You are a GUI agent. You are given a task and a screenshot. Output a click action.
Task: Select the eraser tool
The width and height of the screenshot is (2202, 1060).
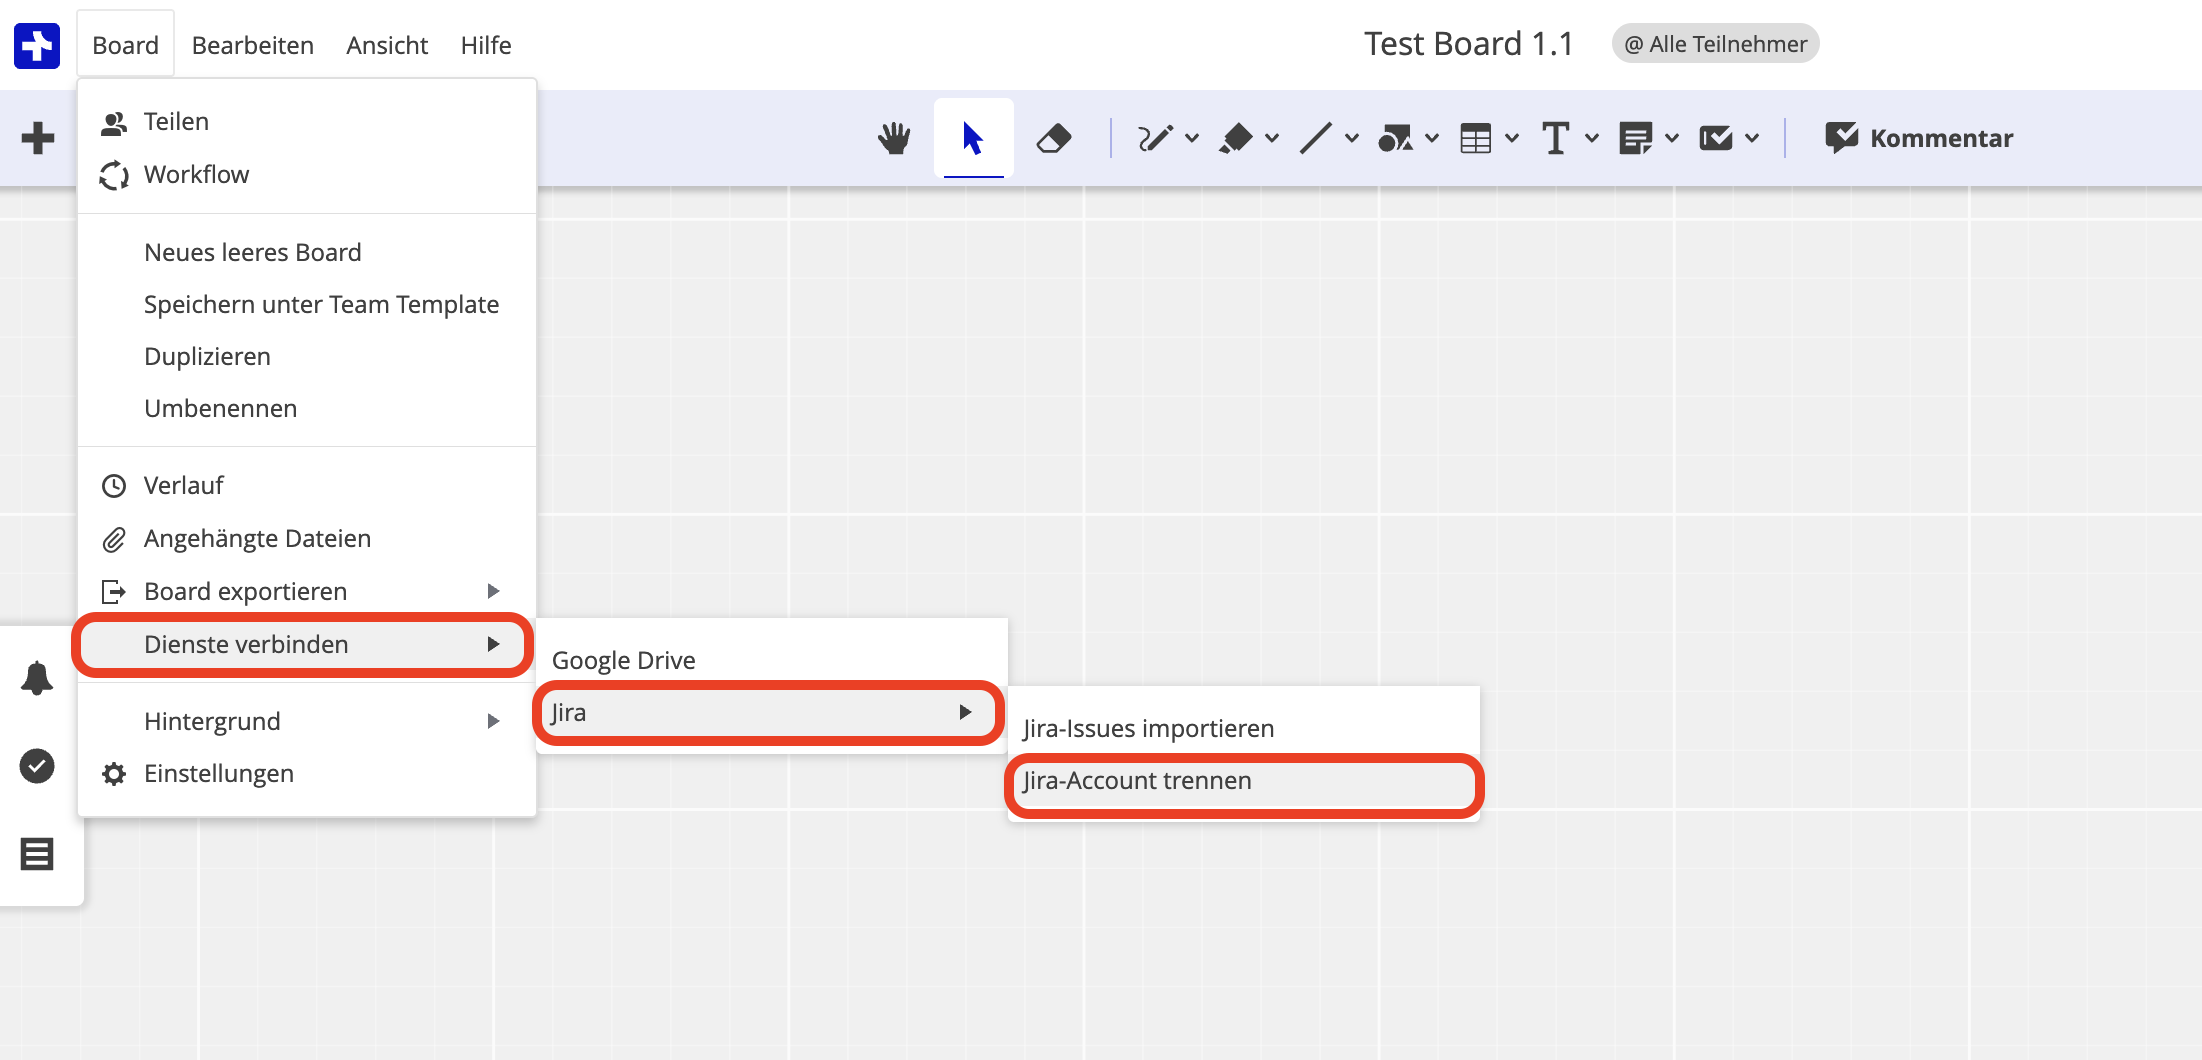click(x=1053, y=138)
